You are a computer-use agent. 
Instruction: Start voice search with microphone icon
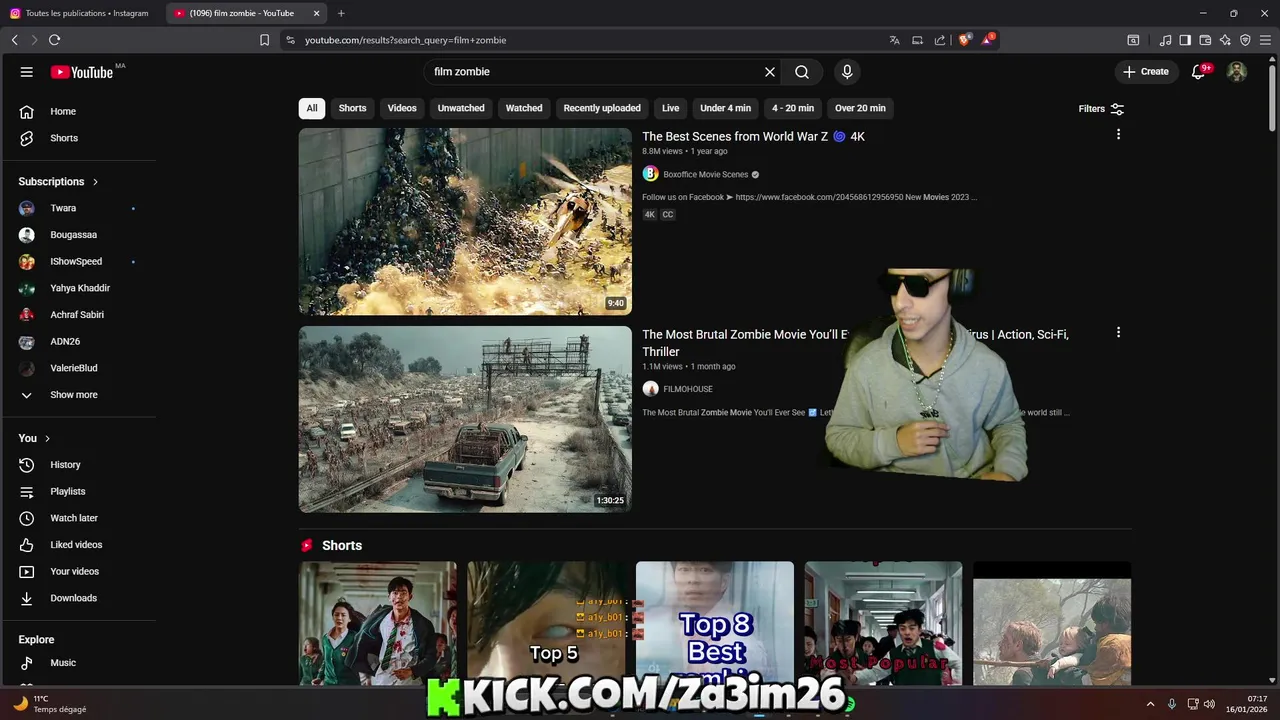(x=847, y=72)
